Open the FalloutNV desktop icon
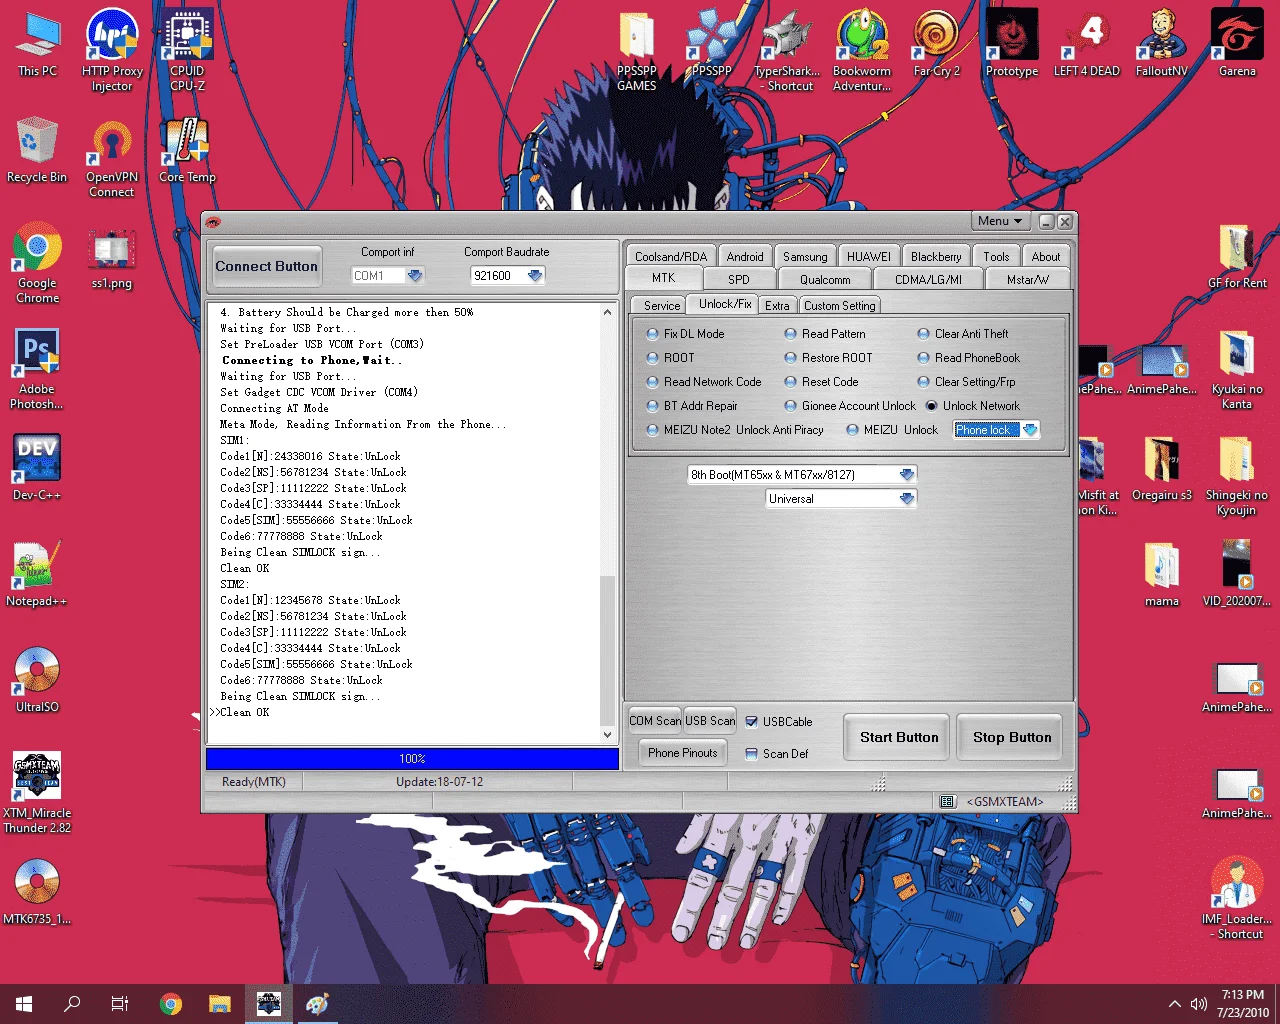The width and height of the screenshot is (1280, 1024). 1162,44
